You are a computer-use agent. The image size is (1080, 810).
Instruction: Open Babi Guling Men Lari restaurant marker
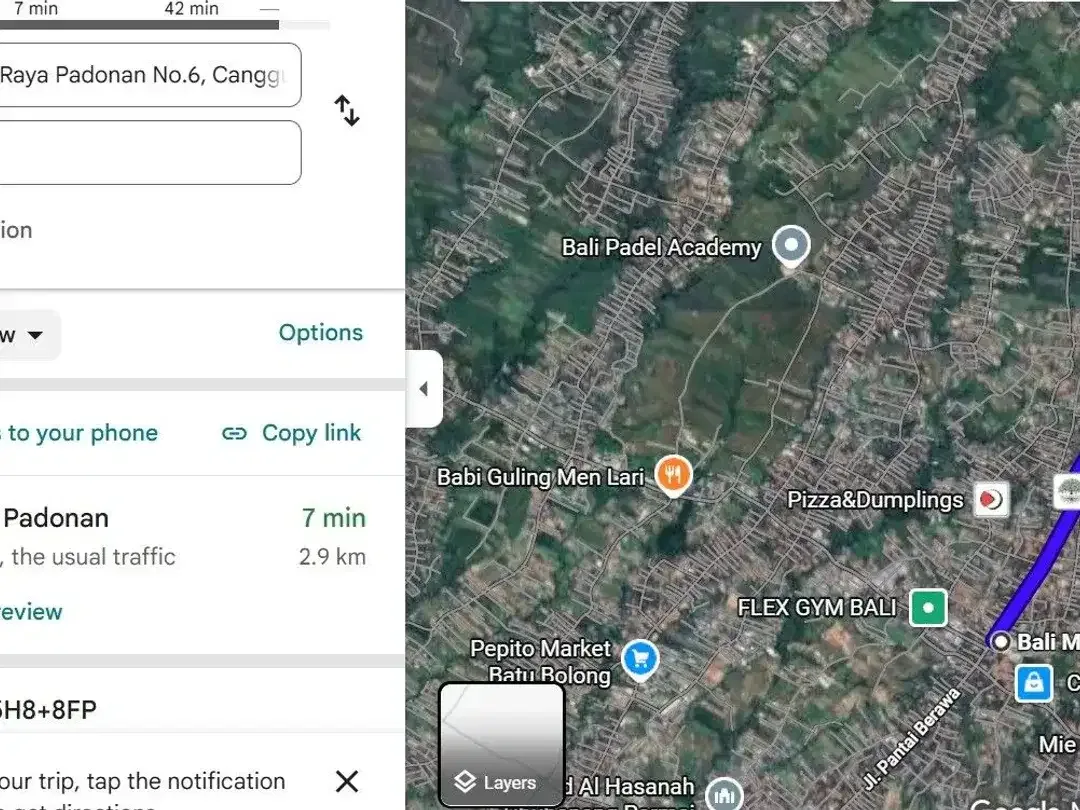pyautogui.click(x=674, y=475)
